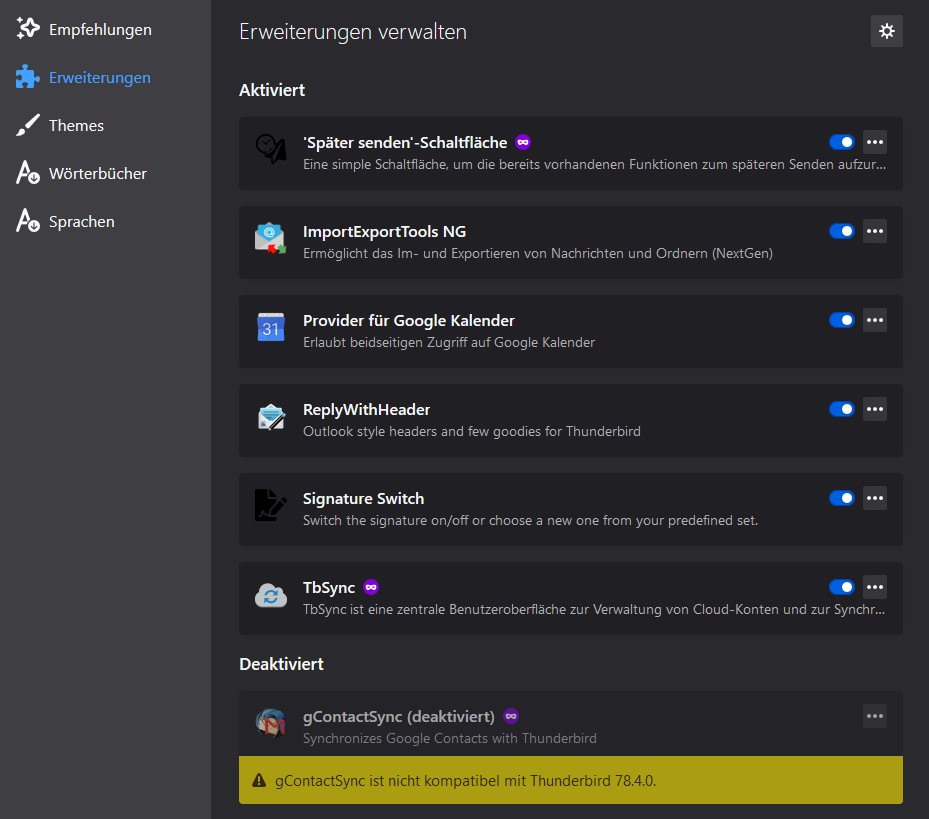Image resolution: width=929 pixels, height=819 pixels.
Task: Click the 'Eine simple Schaltfläche' description text
Action: (594, 164)
